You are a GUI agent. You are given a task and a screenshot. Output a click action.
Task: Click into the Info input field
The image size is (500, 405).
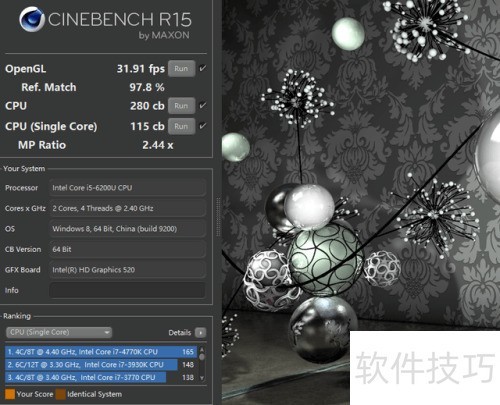coord(127,290)
